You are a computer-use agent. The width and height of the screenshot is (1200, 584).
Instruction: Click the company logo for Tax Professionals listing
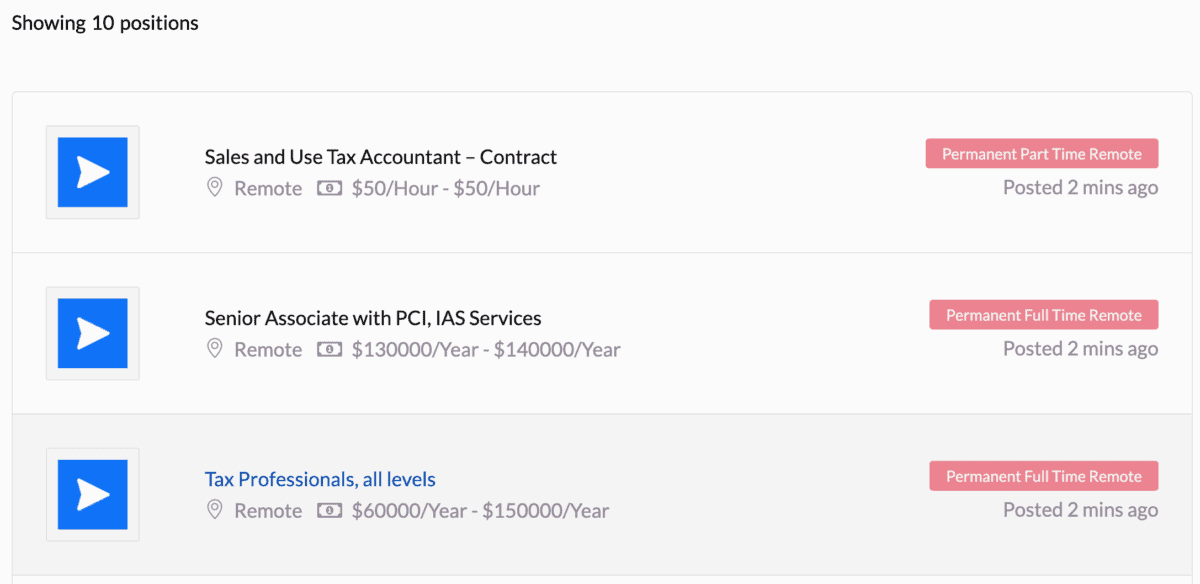[x=92, y=494]
